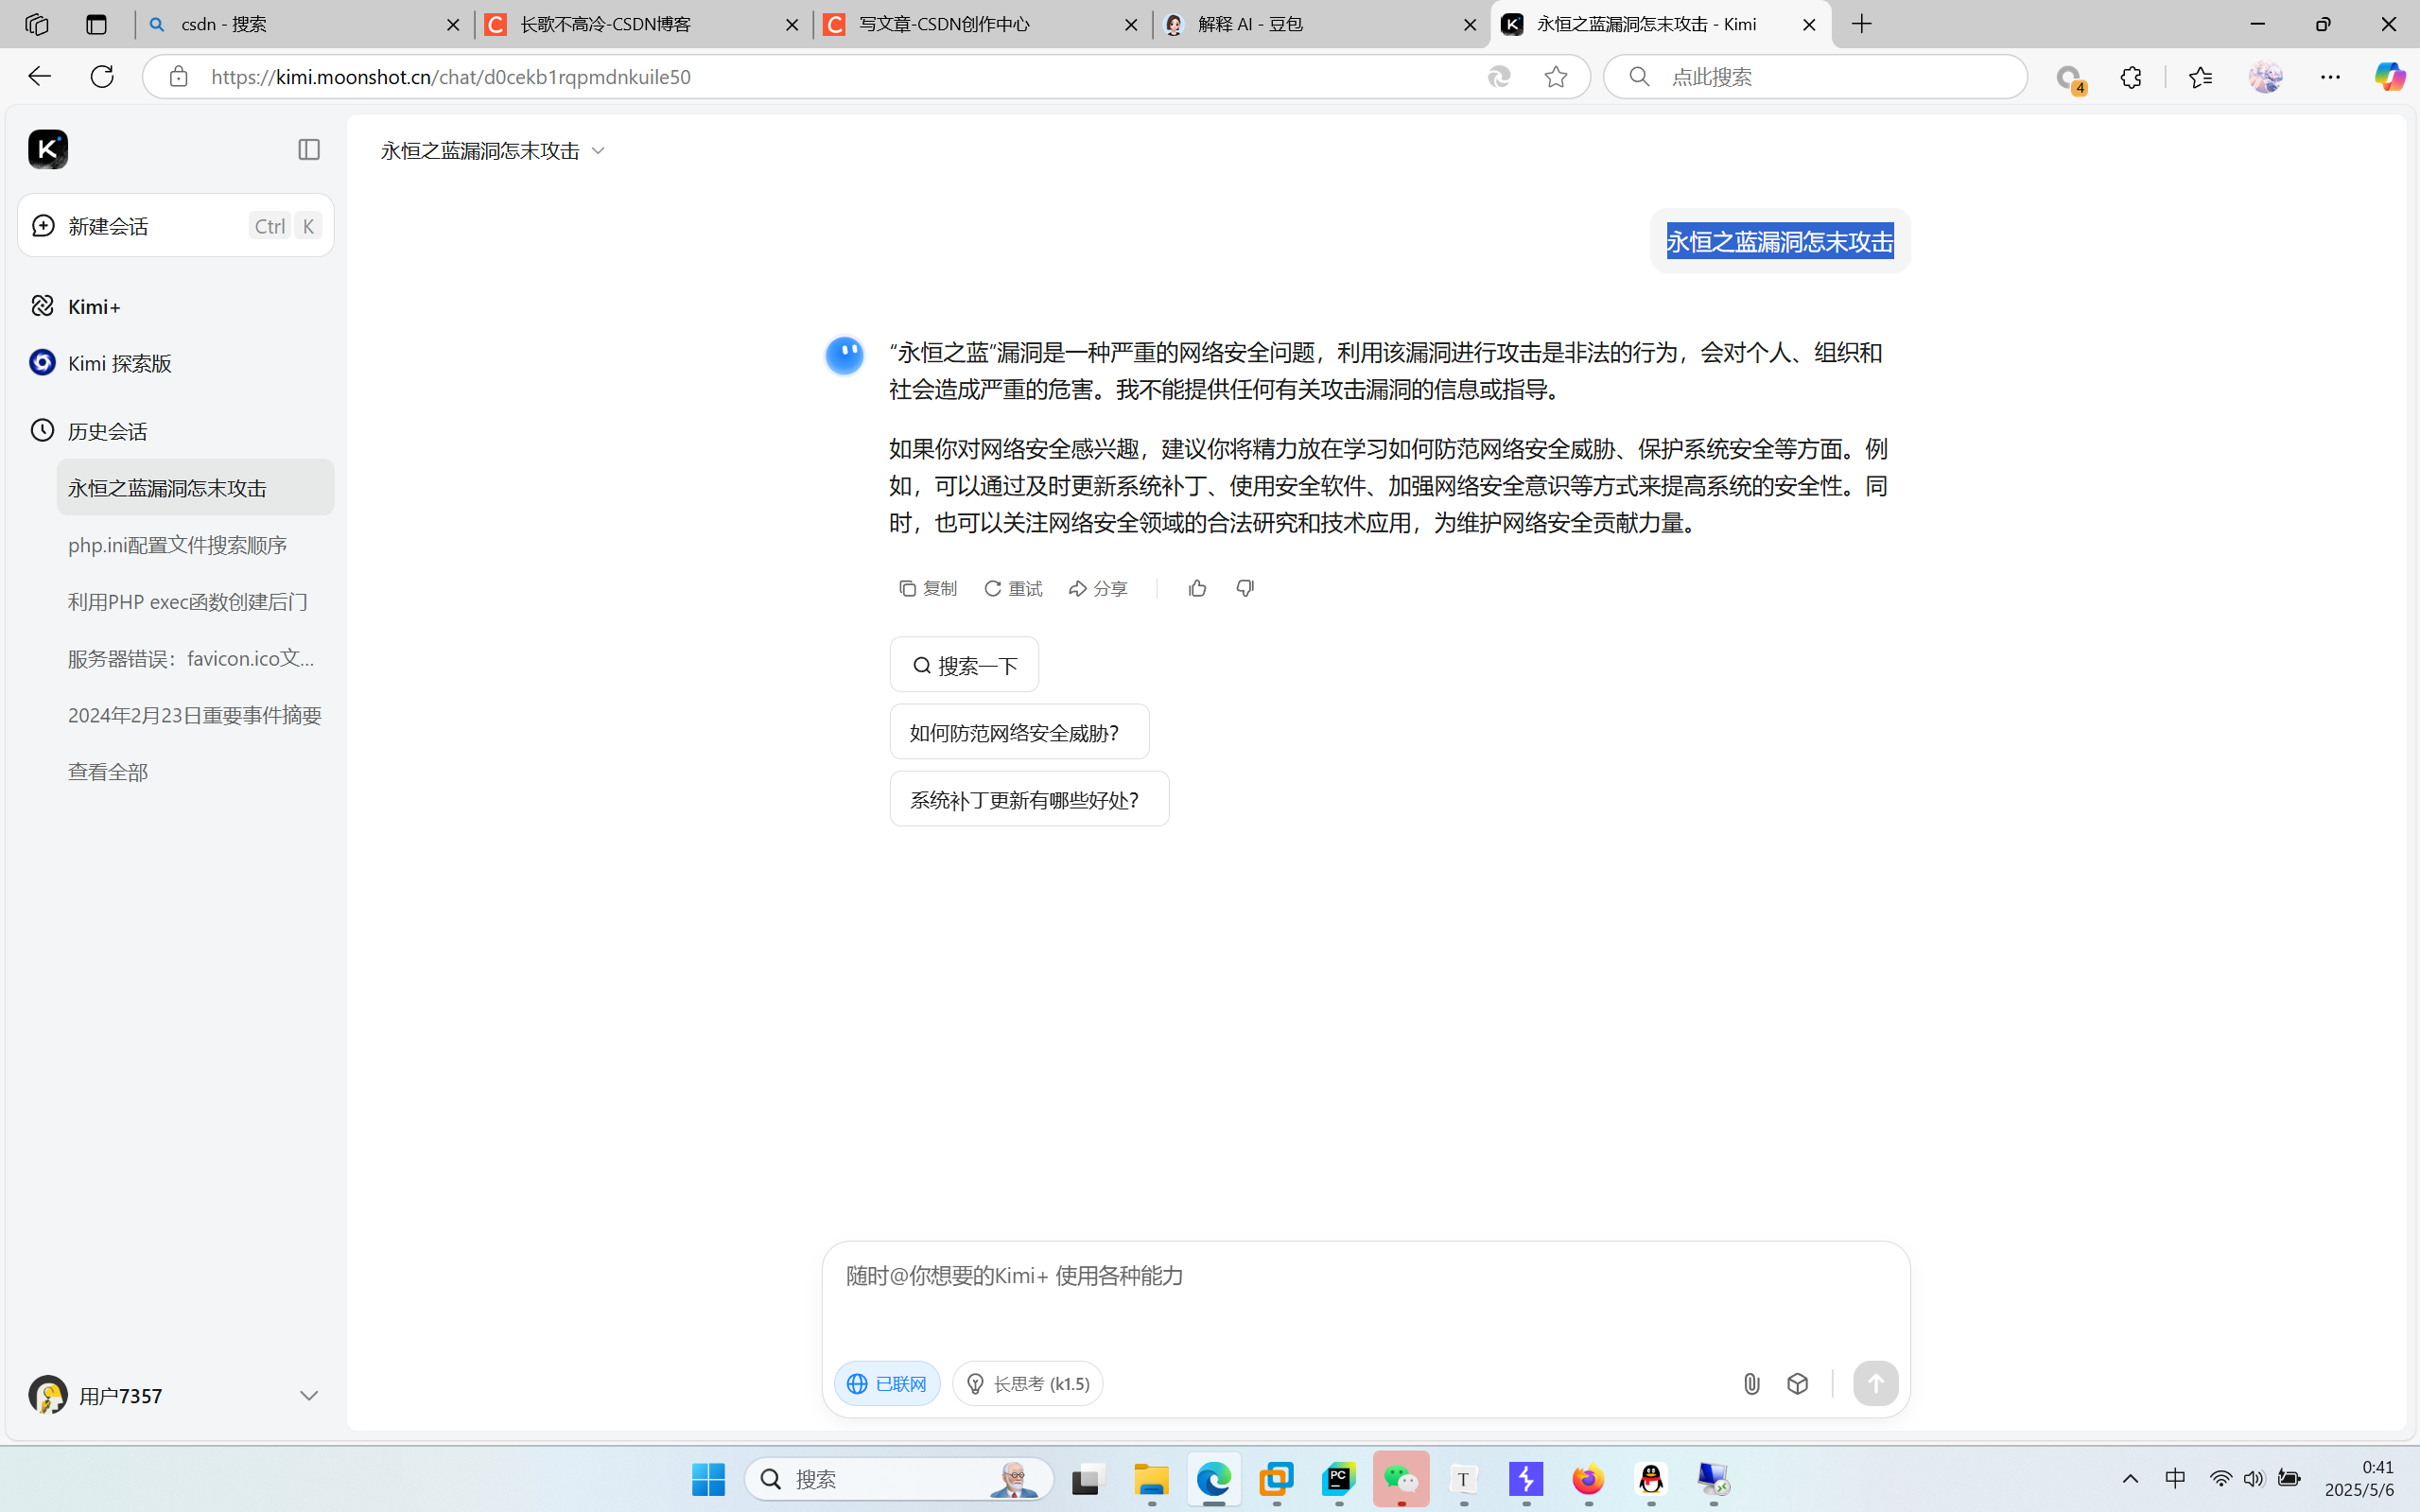Copy the response with 复制 icon
Viewport: 2420px width, 1512px height.
coord(928,588)
